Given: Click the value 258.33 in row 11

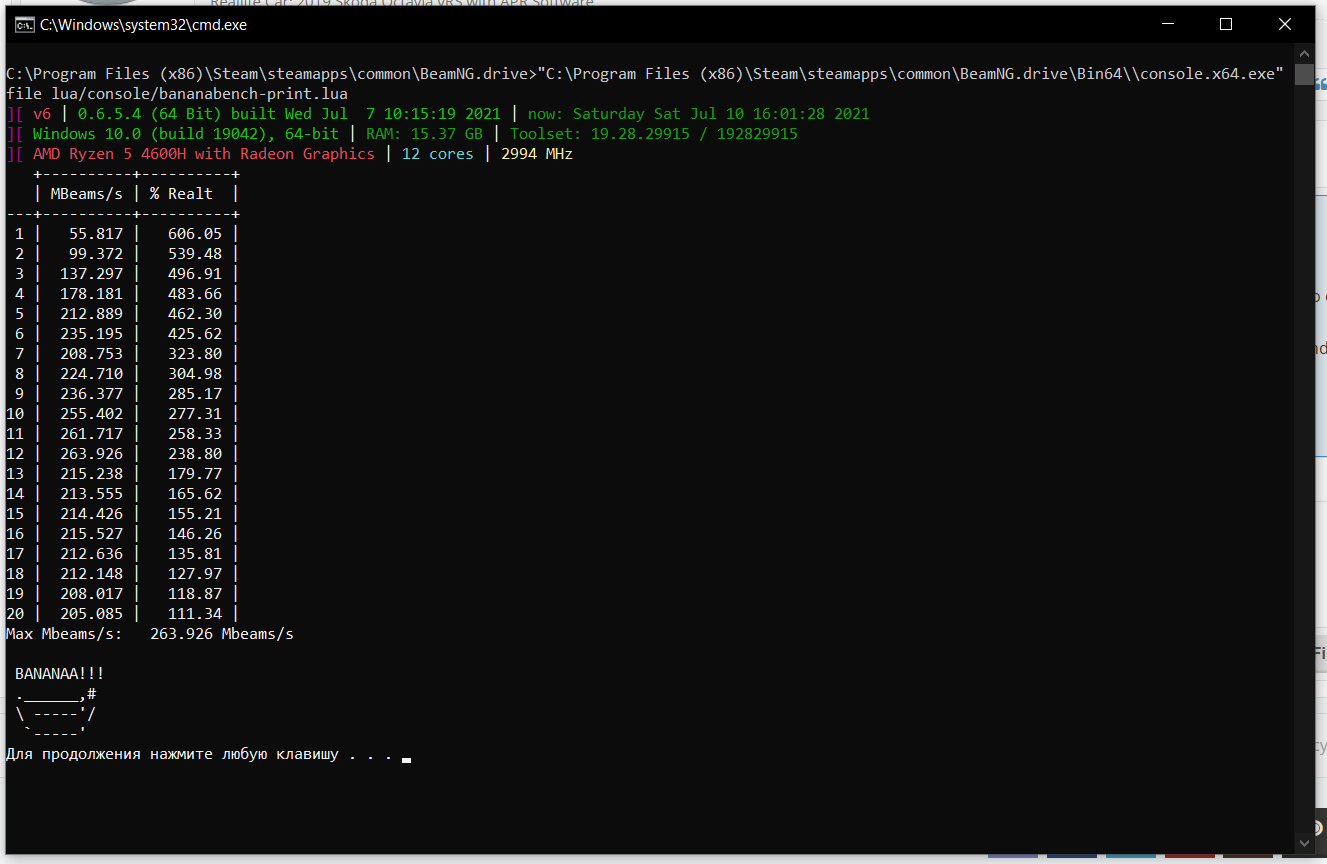Looking at the screenshot, I should click(195, 434).
